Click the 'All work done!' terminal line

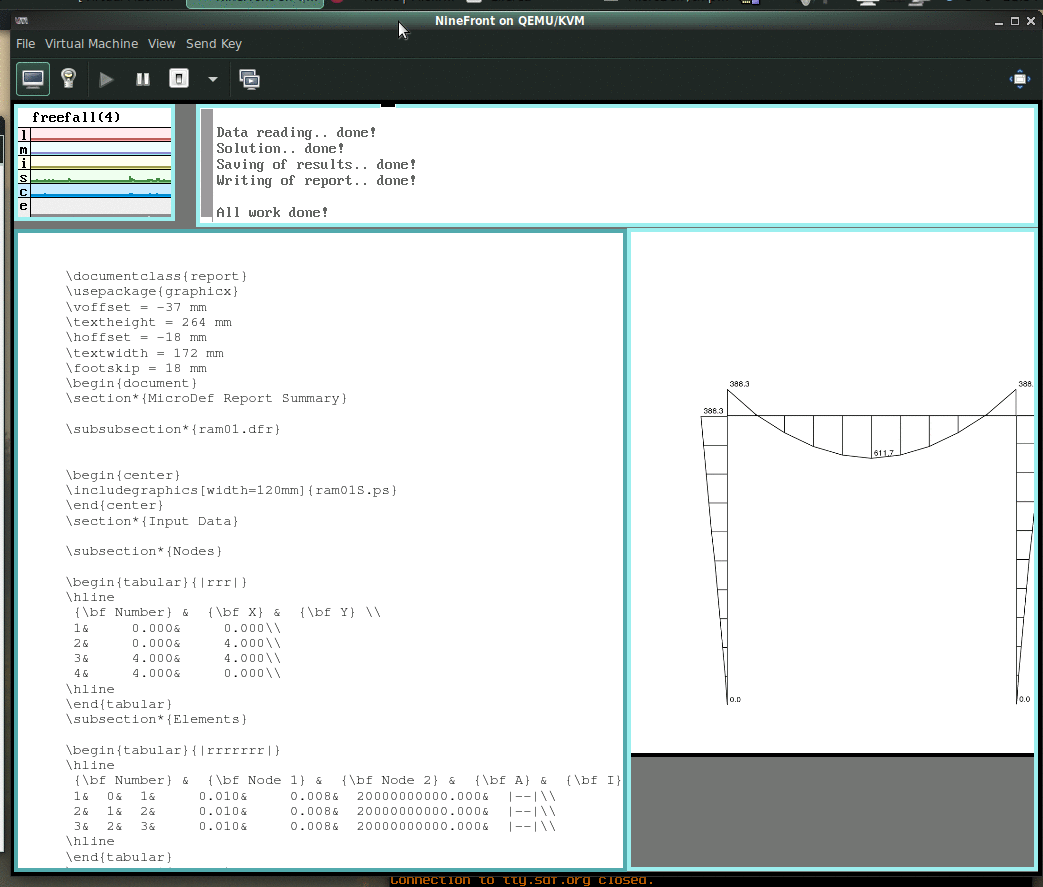pyautogui.click(x=272, y=212)
